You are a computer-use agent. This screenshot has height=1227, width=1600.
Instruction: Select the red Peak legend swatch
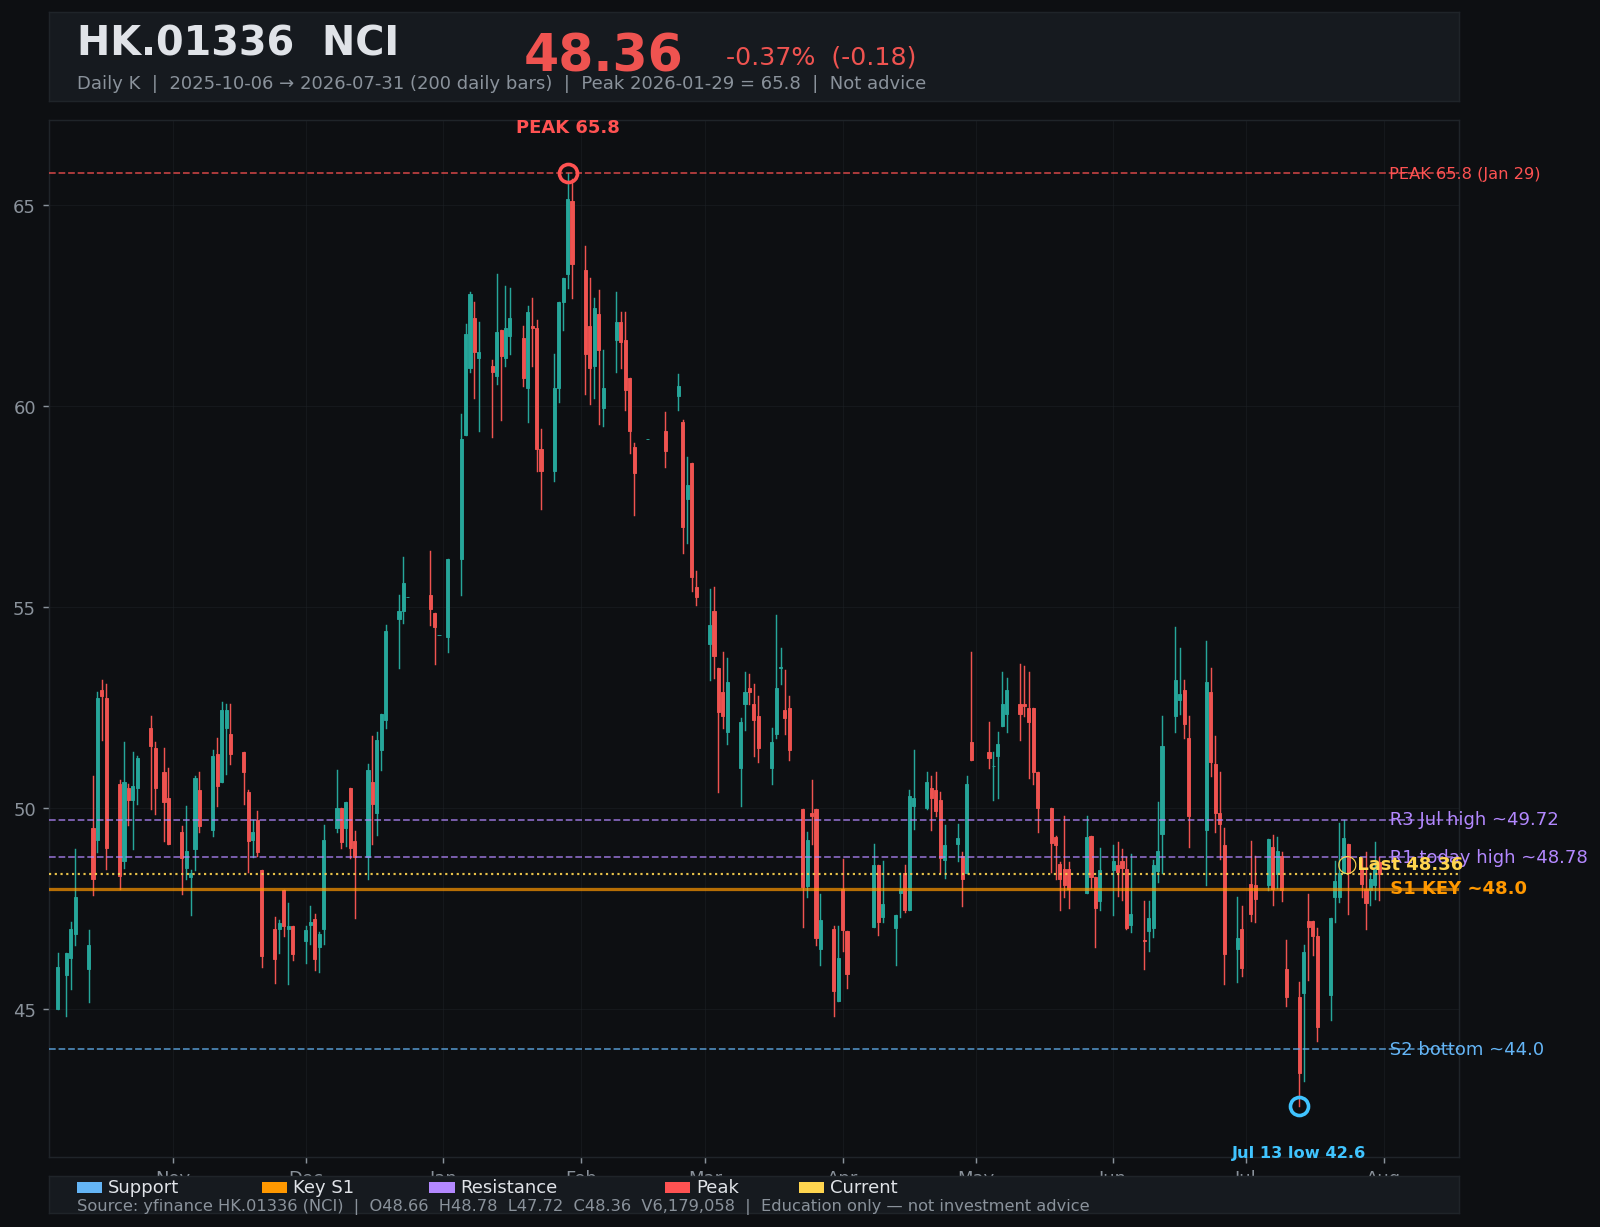tap(678, 1187)
